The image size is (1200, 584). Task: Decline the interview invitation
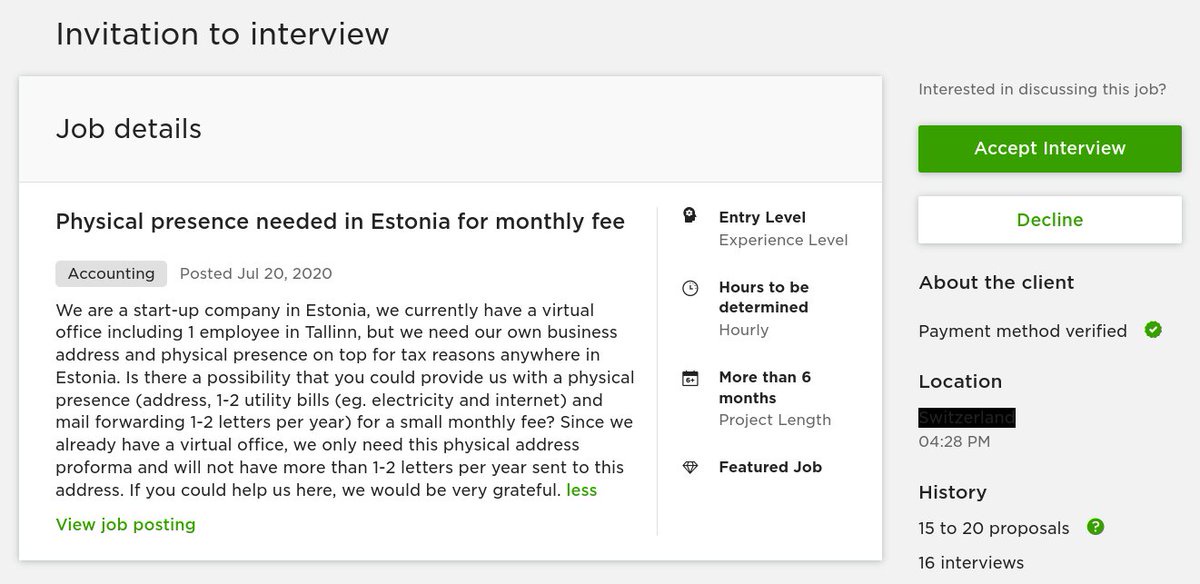pyautogui.click(x=1049, y=220)
